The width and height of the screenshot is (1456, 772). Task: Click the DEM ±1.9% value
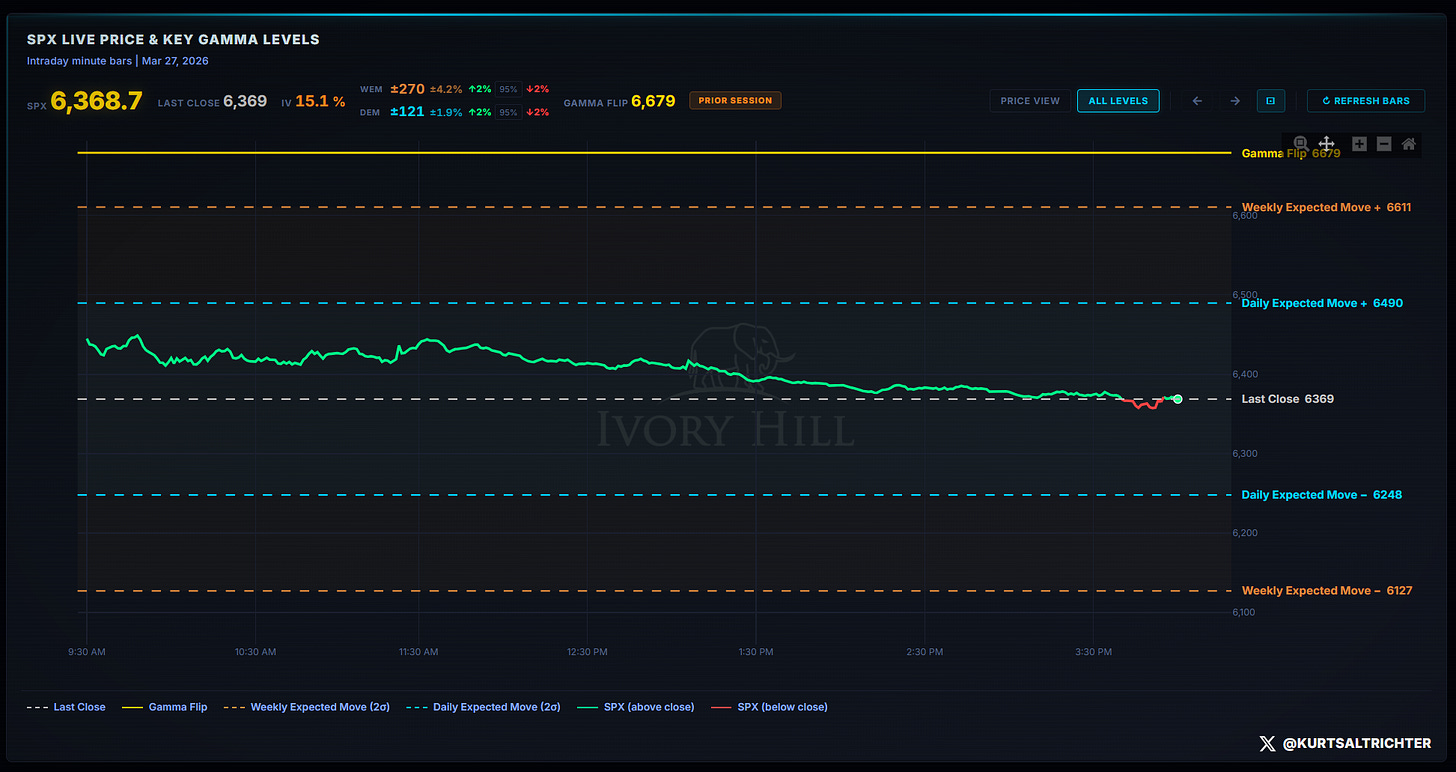click(446, 112)
